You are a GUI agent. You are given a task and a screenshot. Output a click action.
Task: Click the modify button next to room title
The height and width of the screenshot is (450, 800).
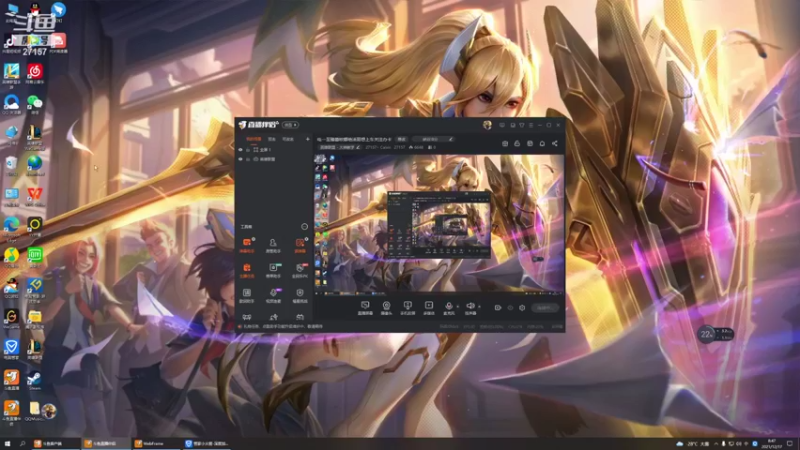coord(402,139)
